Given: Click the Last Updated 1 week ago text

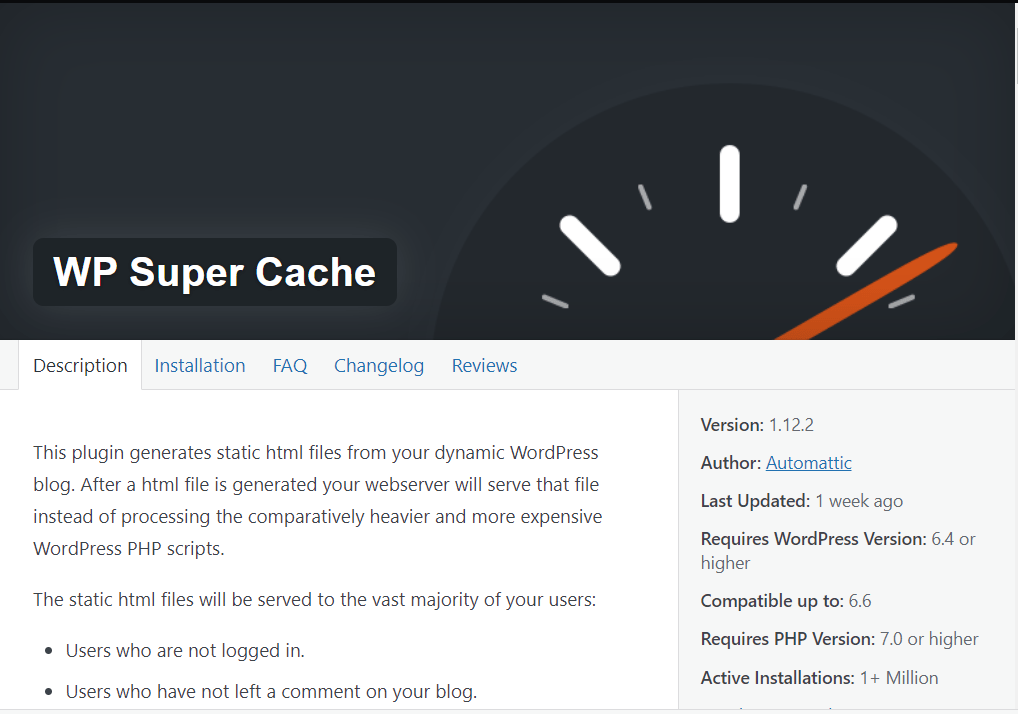Looking at the screenshot, I should [x=802, y=501].
